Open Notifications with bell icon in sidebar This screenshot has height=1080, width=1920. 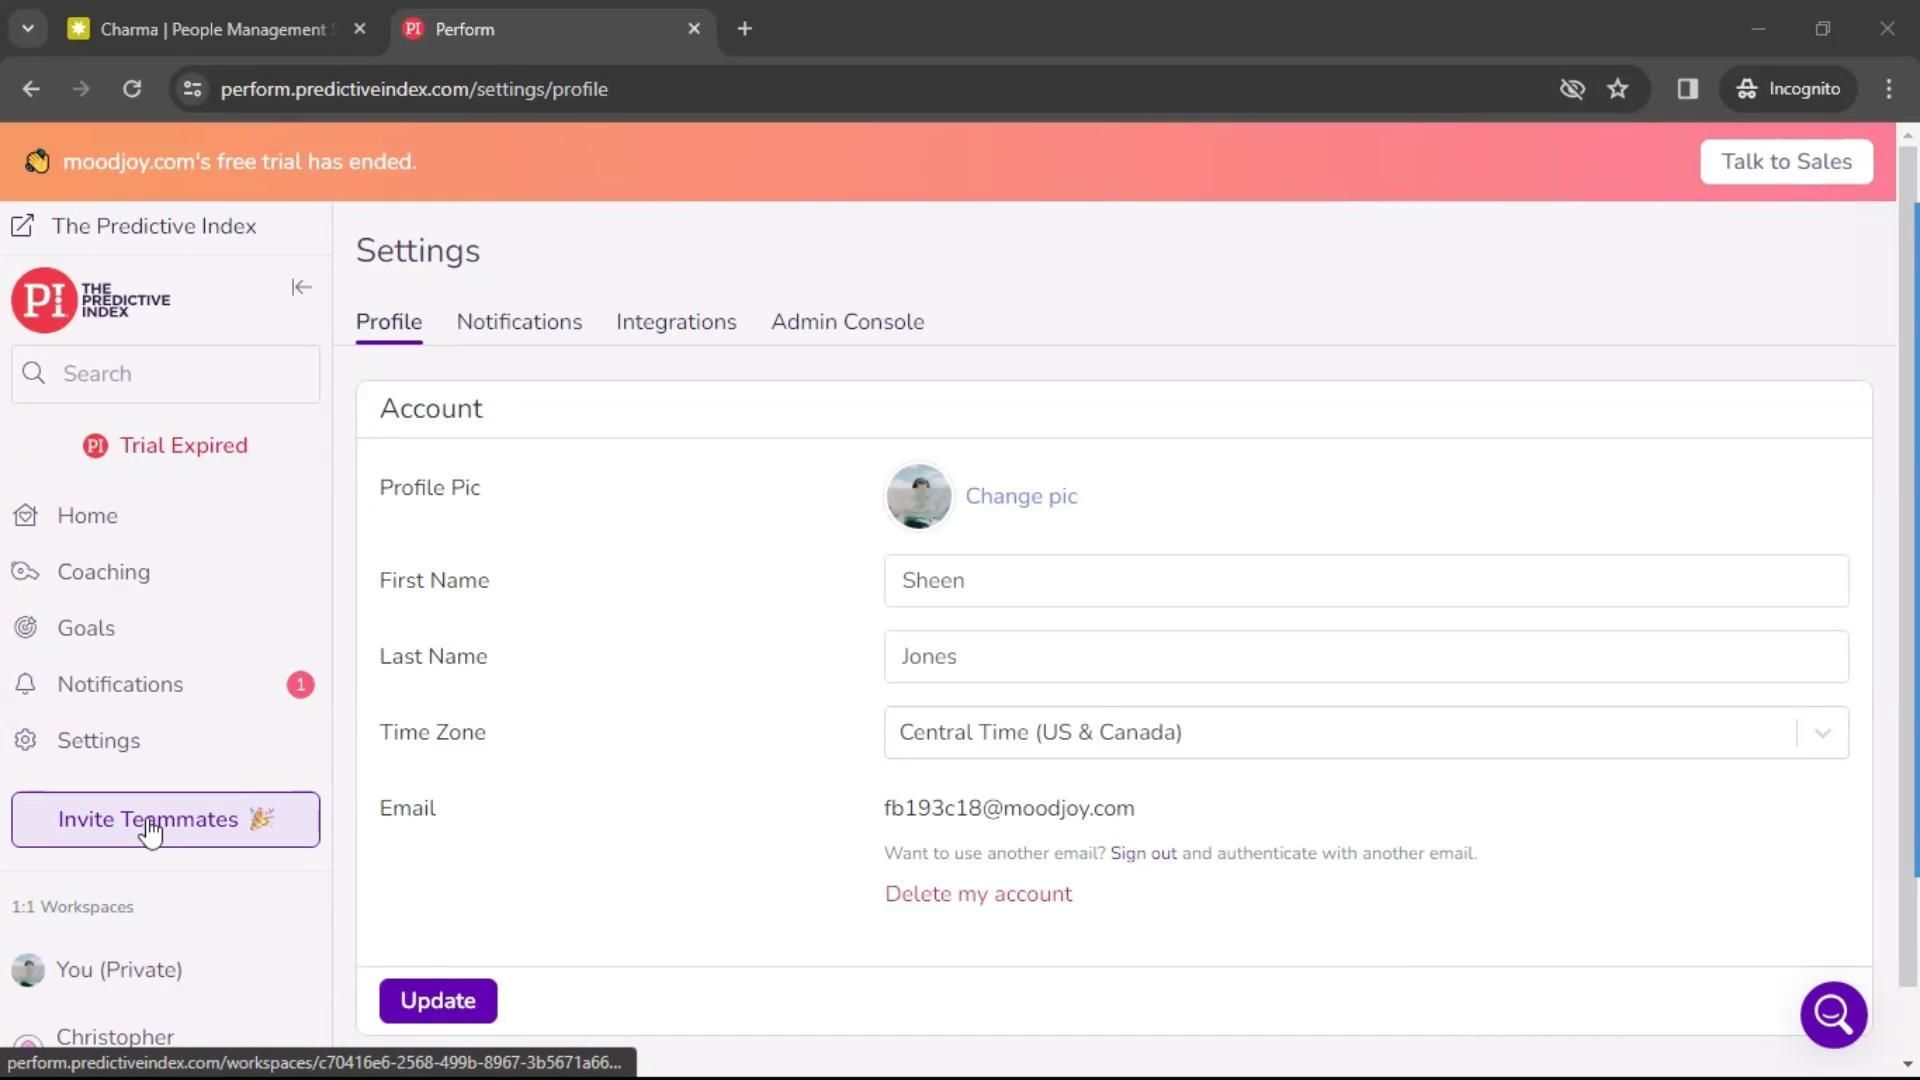click(x=120, y=684)
